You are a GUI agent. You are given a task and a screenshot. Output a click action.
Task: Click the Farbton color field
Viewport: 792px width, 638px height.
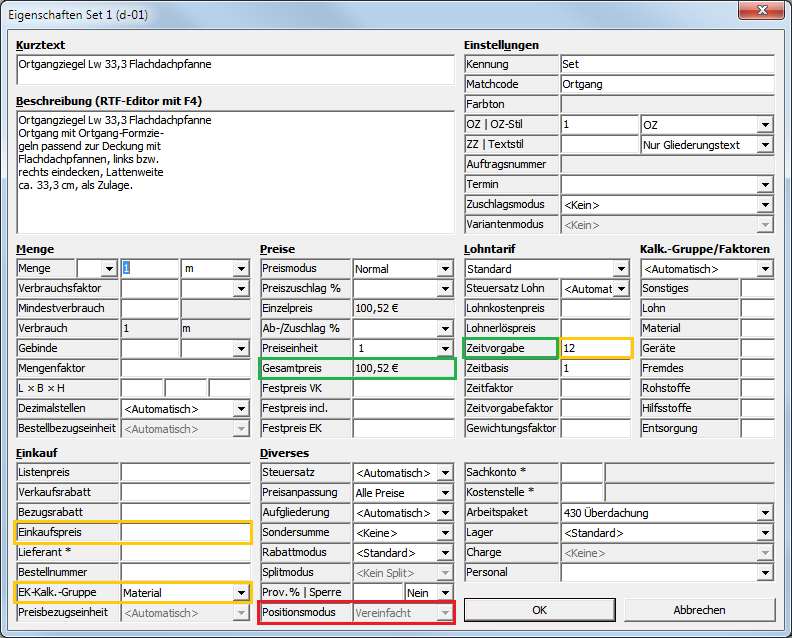pyautogui.click(x=667, y=104)
